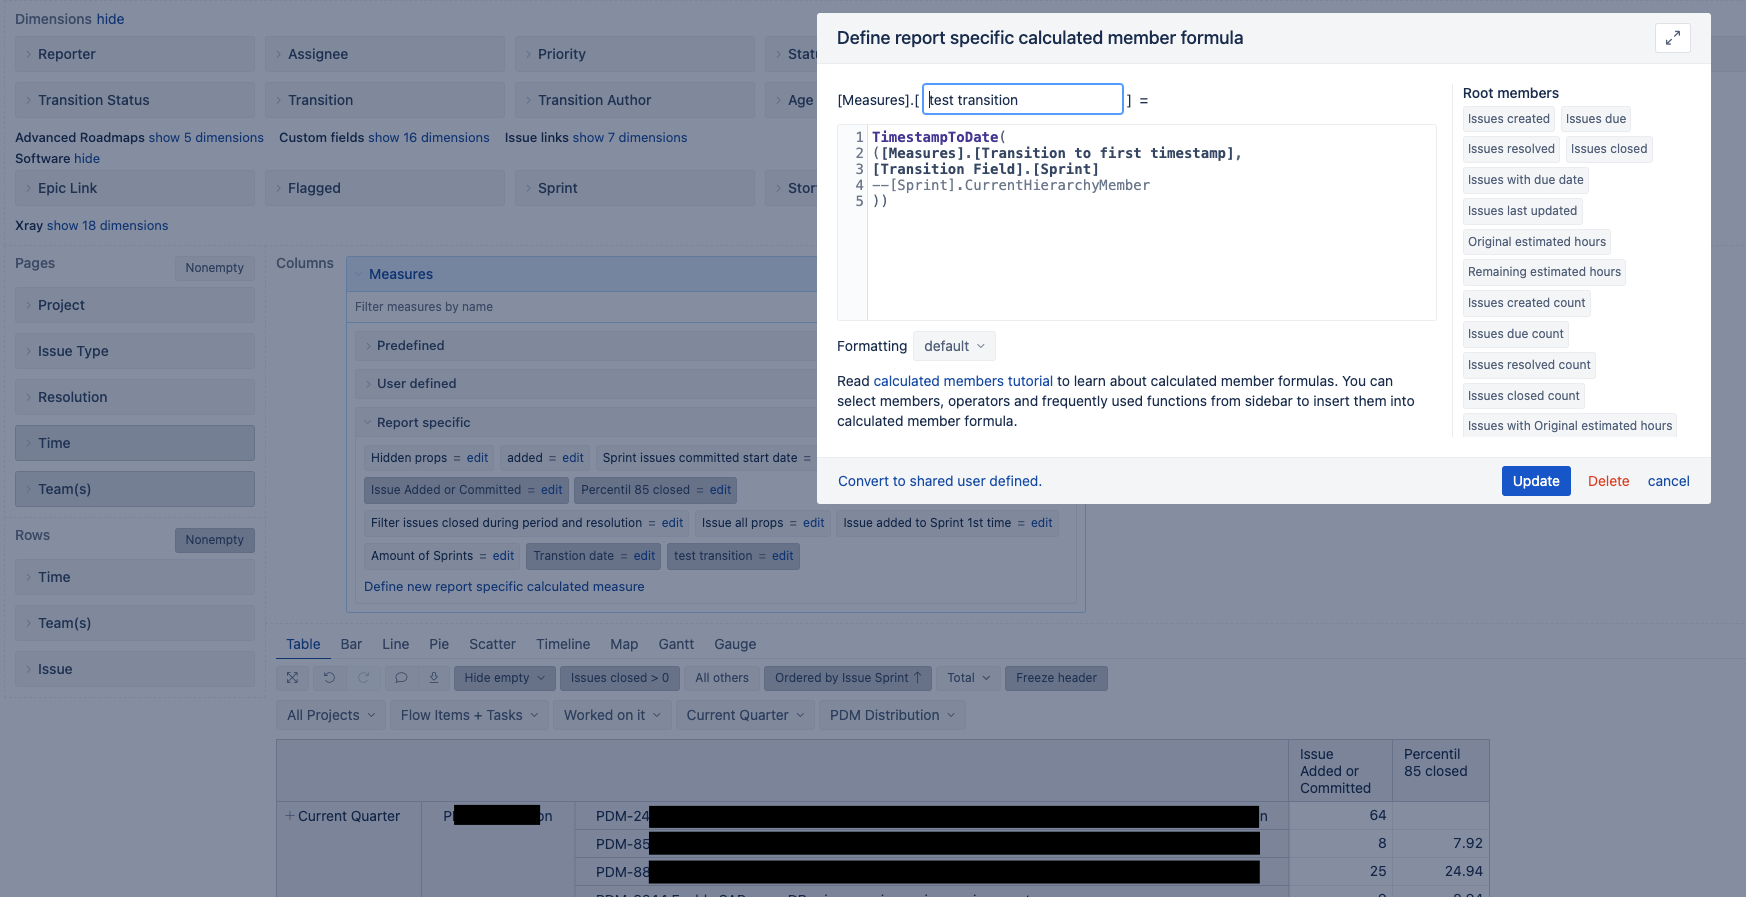Screen dimensions: 1746x897
Task: Click the Update button
Action: [1535, 481]
